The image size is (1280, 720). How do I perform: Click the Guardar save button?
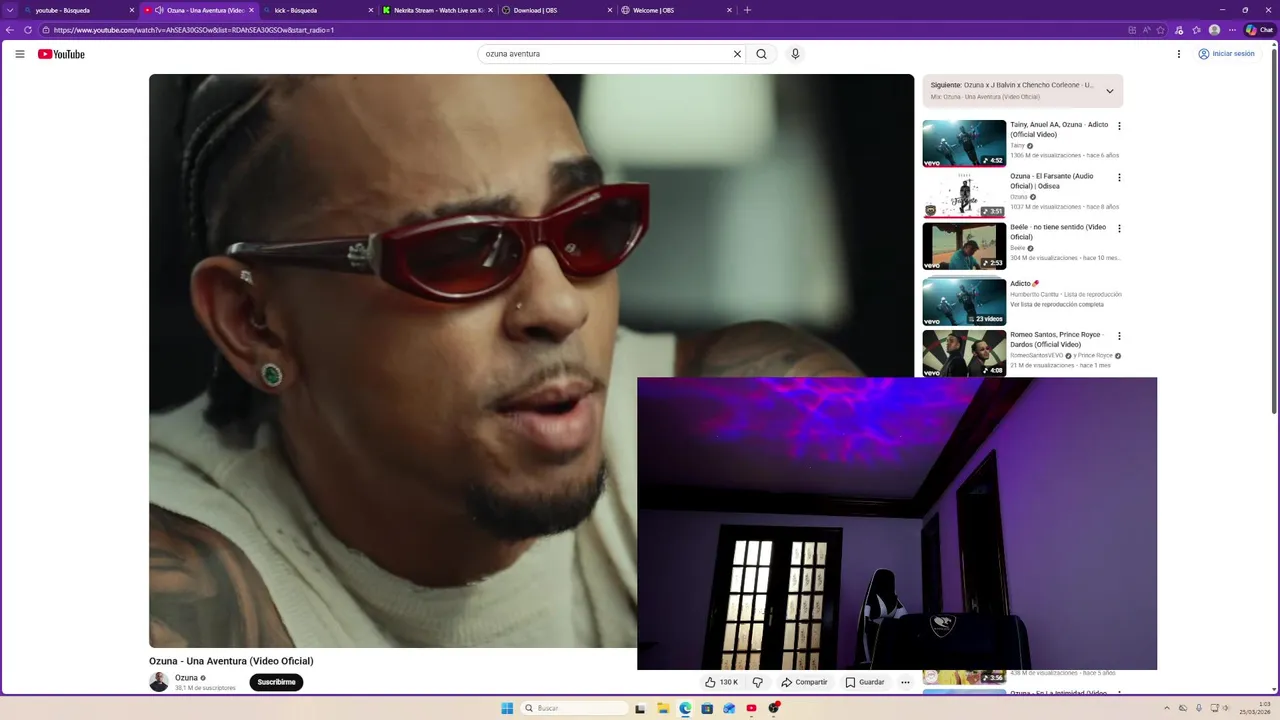point(865,682)
